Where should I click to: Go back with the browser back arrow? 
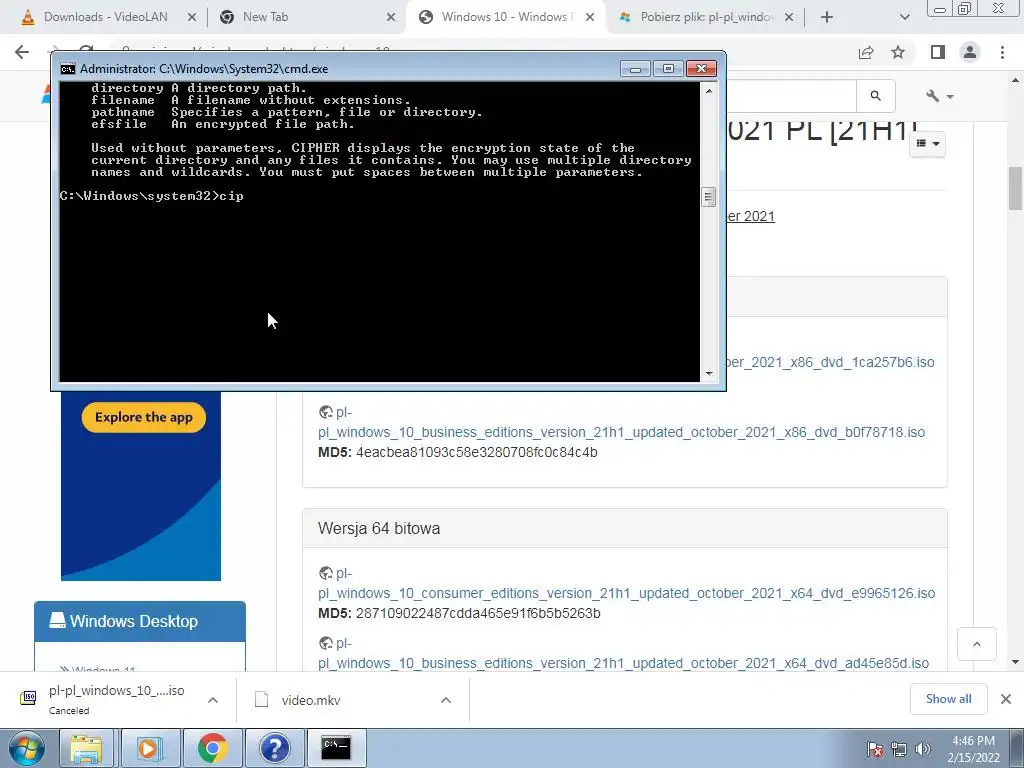coord(22,52)
